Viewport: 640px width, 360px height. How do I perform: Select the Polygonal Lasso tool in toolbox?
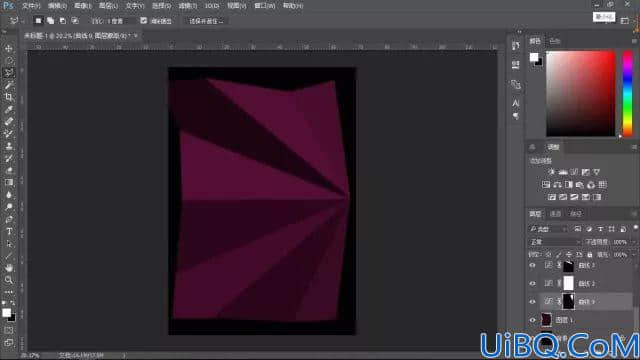9,73
